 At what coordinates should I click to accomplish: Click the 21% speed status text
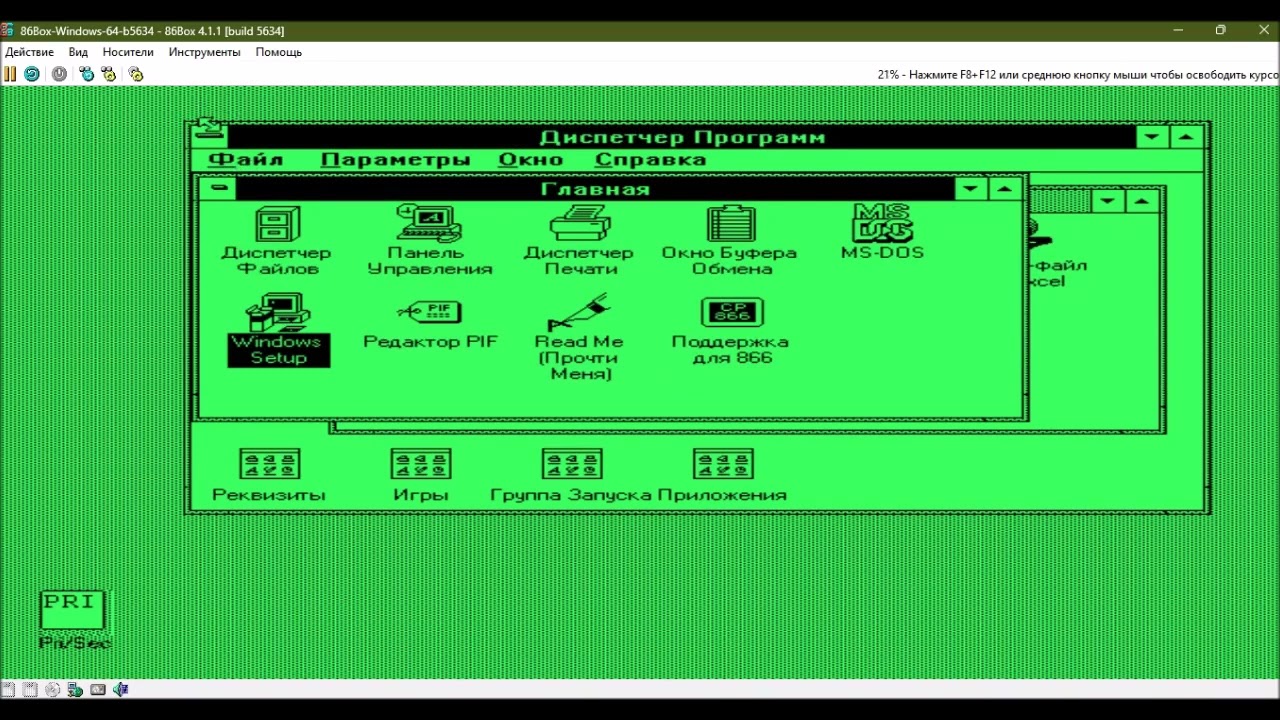(1078, 75)
